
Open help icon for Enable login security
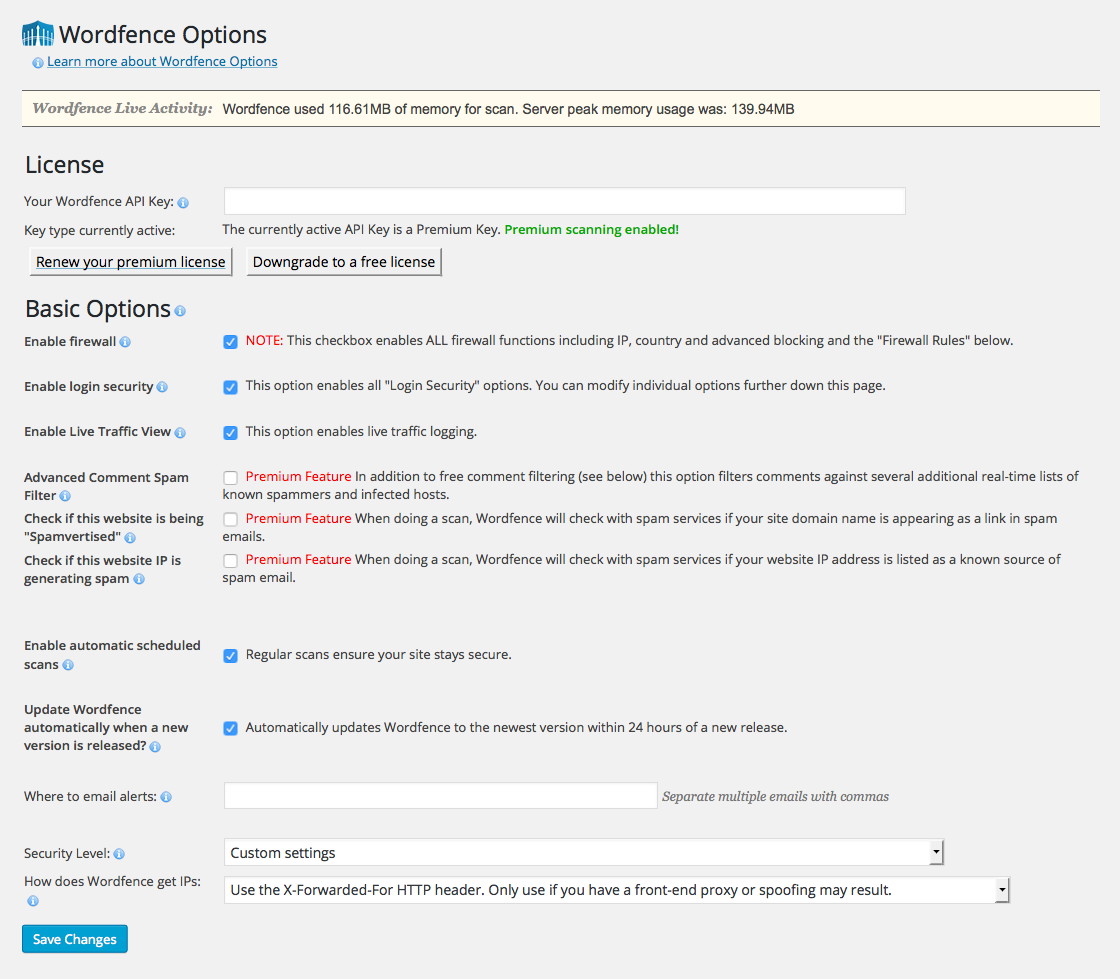pos(162,387)
